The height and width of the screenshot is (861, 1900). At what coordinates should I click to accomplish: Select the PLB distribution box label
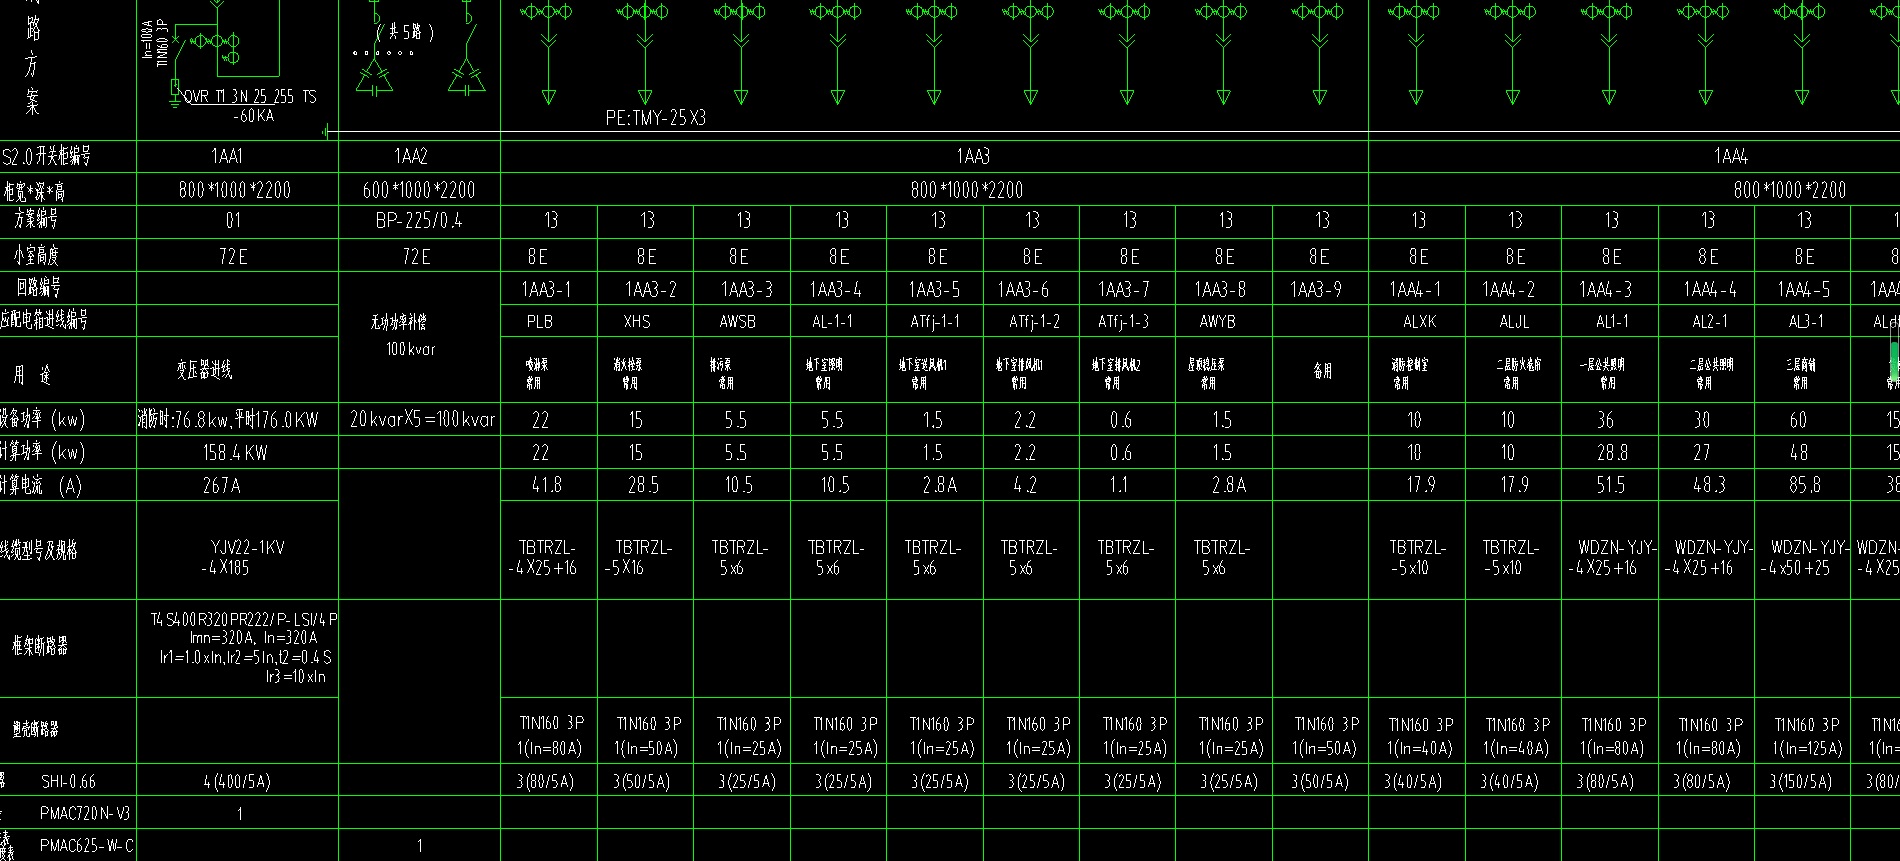[540, 322]
